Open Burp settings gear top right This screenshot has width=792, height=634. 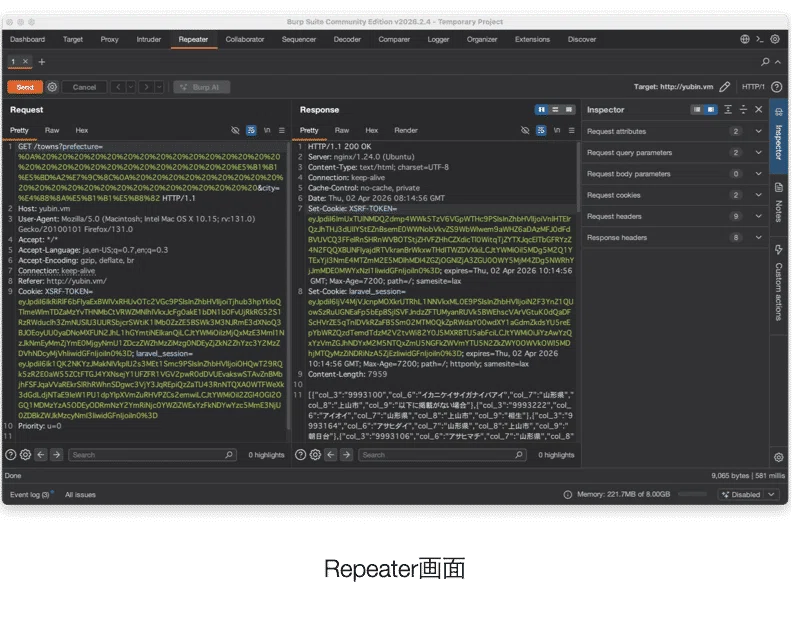775,39
